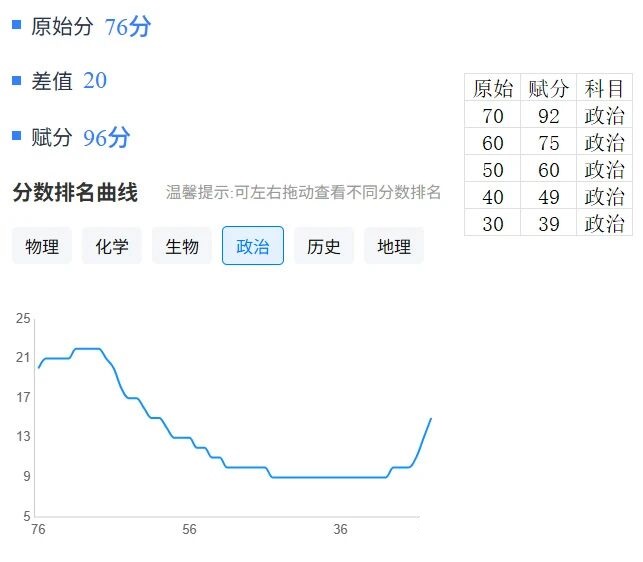Image resolution: width=643 pixels, height=562 pixels.
Task: Click the 76分 raw score value
Action: 127,27
